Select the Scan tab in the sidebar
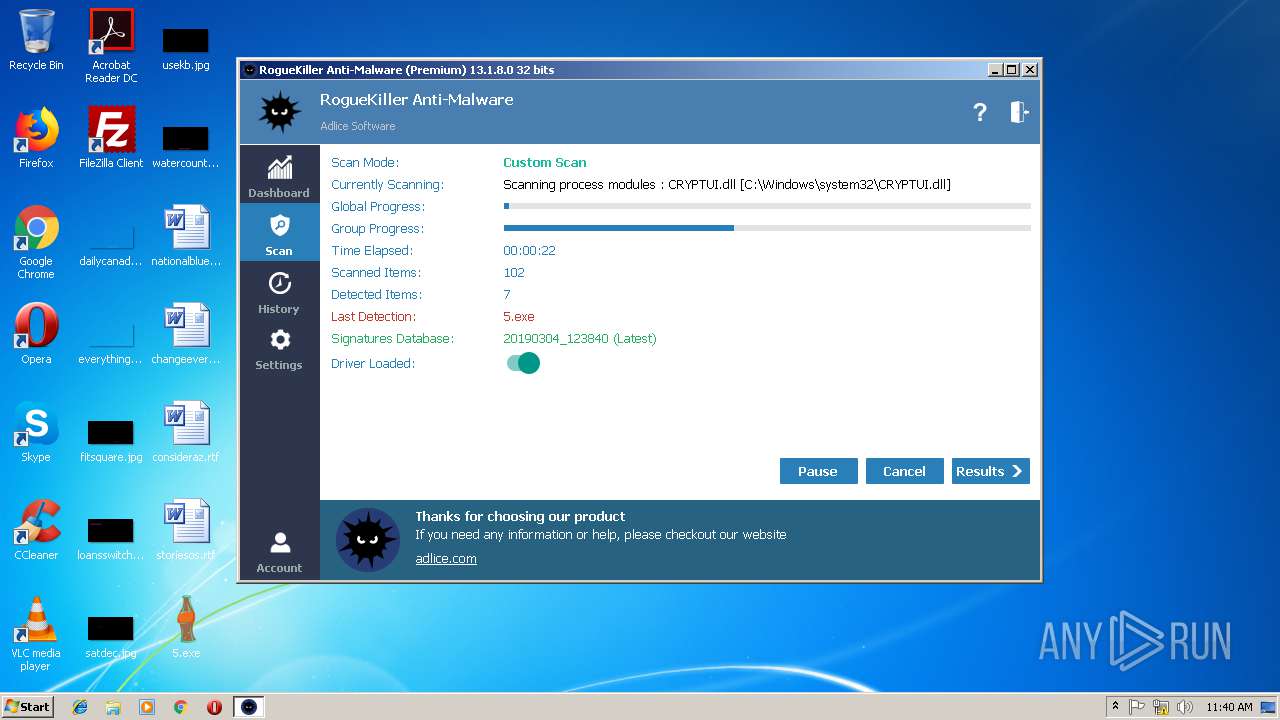The image size is (1280, 720). 279,233
